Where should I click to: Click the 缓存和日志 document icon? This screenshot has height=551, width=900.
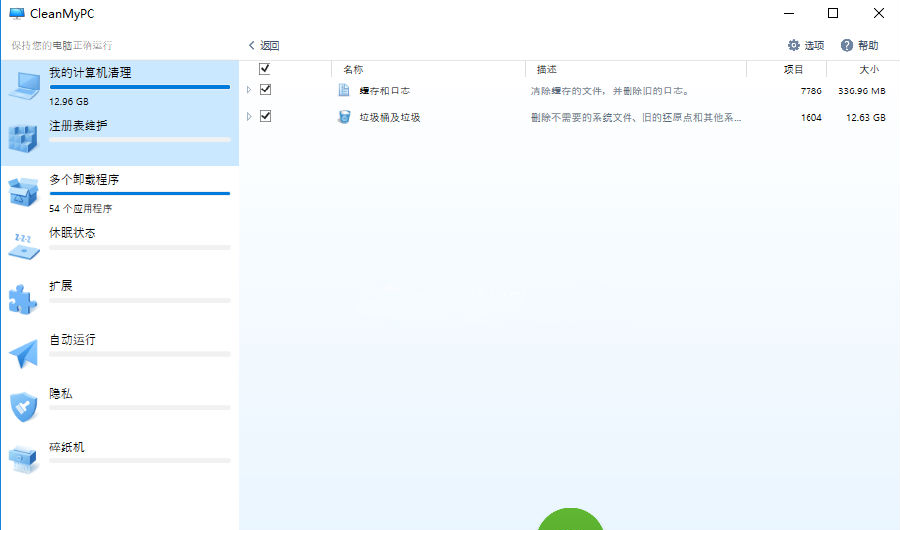coord(344,90)
